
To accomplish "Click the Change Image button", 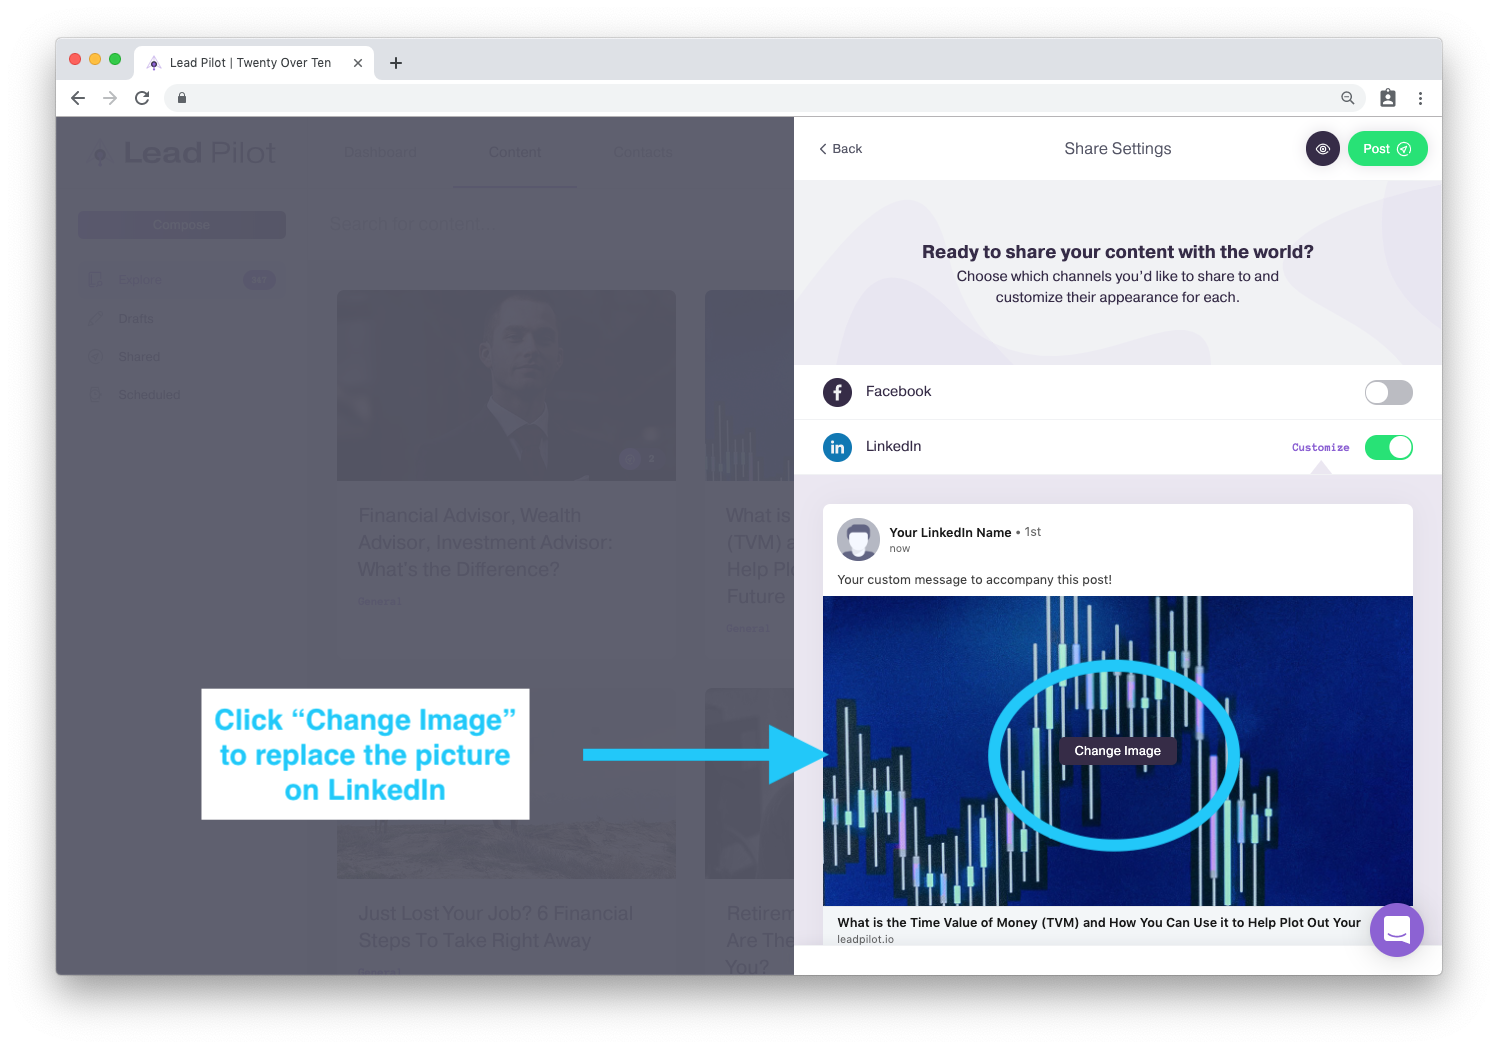I will (1117, 751).
